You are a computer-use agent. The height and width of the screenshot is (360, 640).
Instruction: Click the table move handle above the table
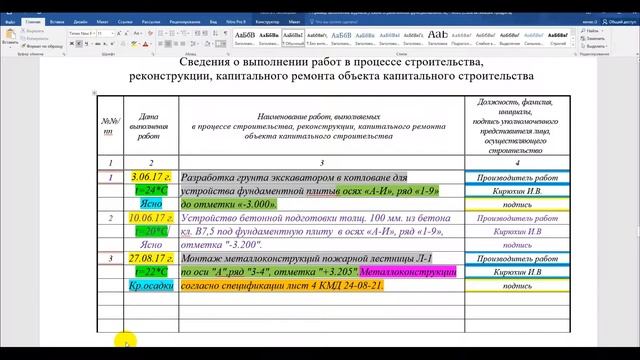(94, 93)
